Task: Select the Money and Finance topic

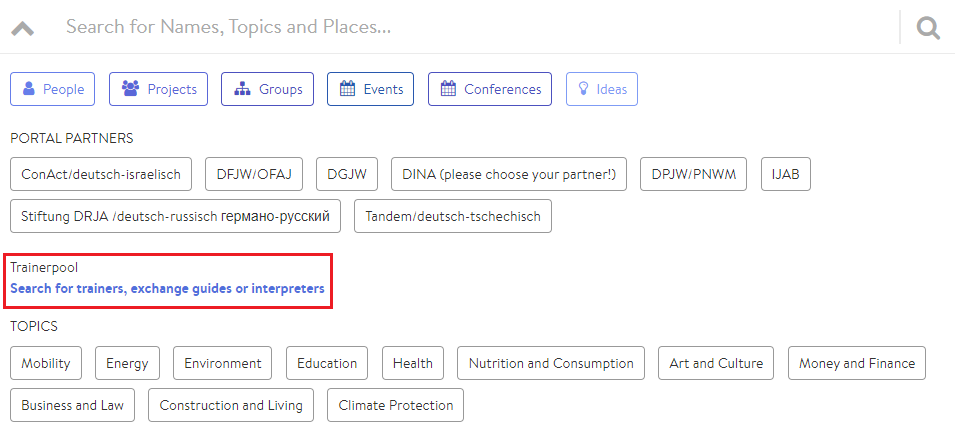Action: tap(857, 363)
